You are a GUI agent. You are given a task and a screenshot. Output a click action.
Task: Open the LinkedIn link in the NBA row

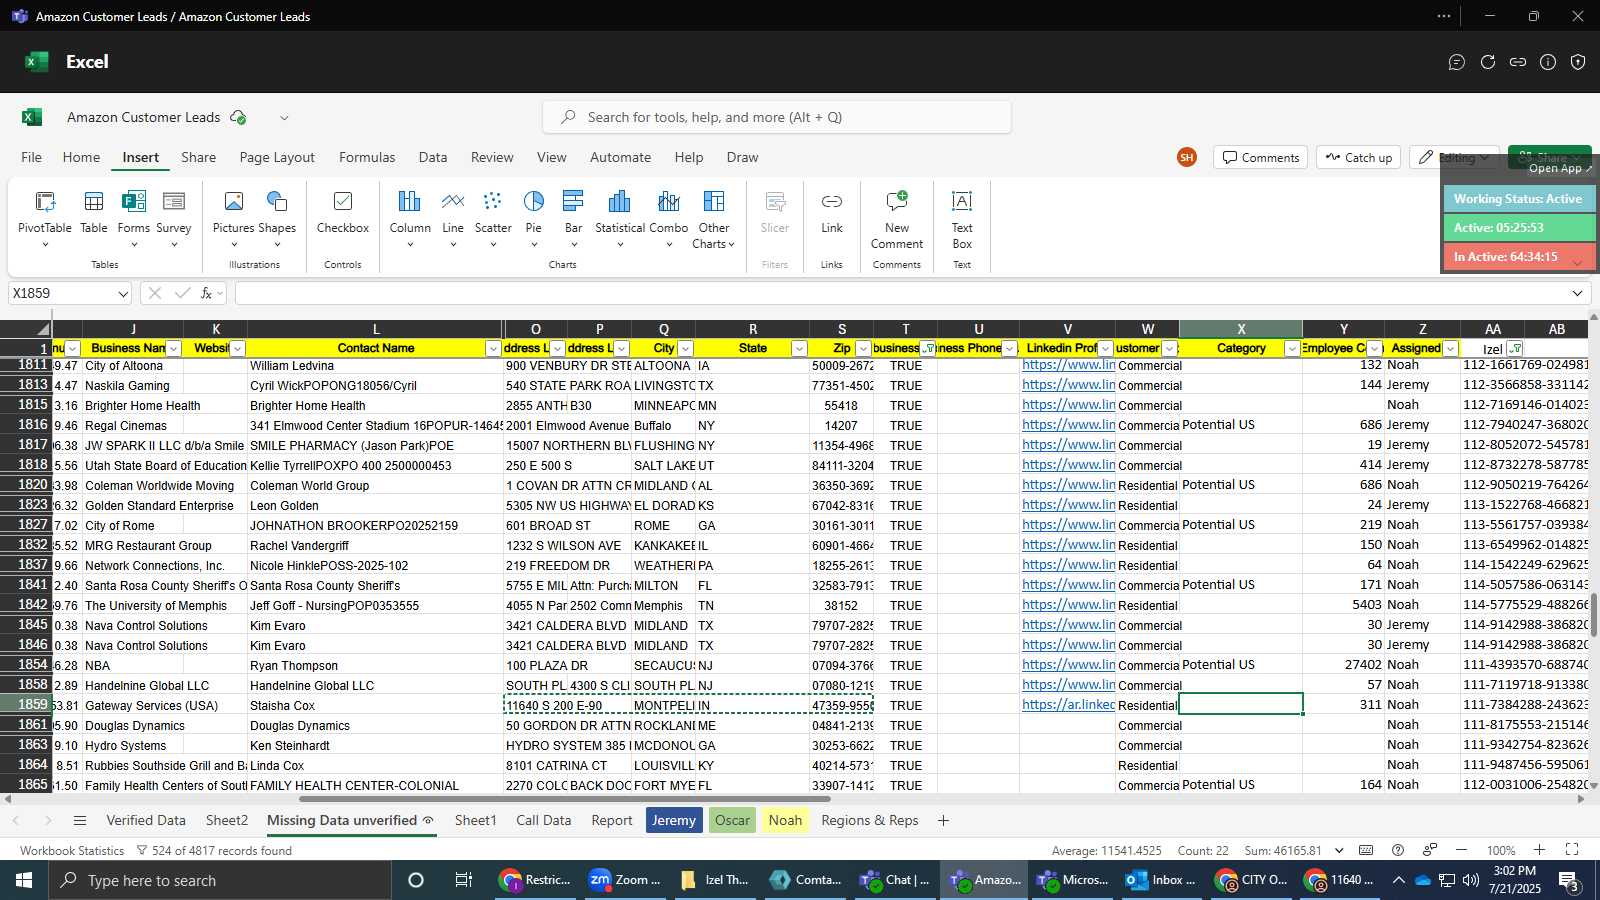(1068, 664)
